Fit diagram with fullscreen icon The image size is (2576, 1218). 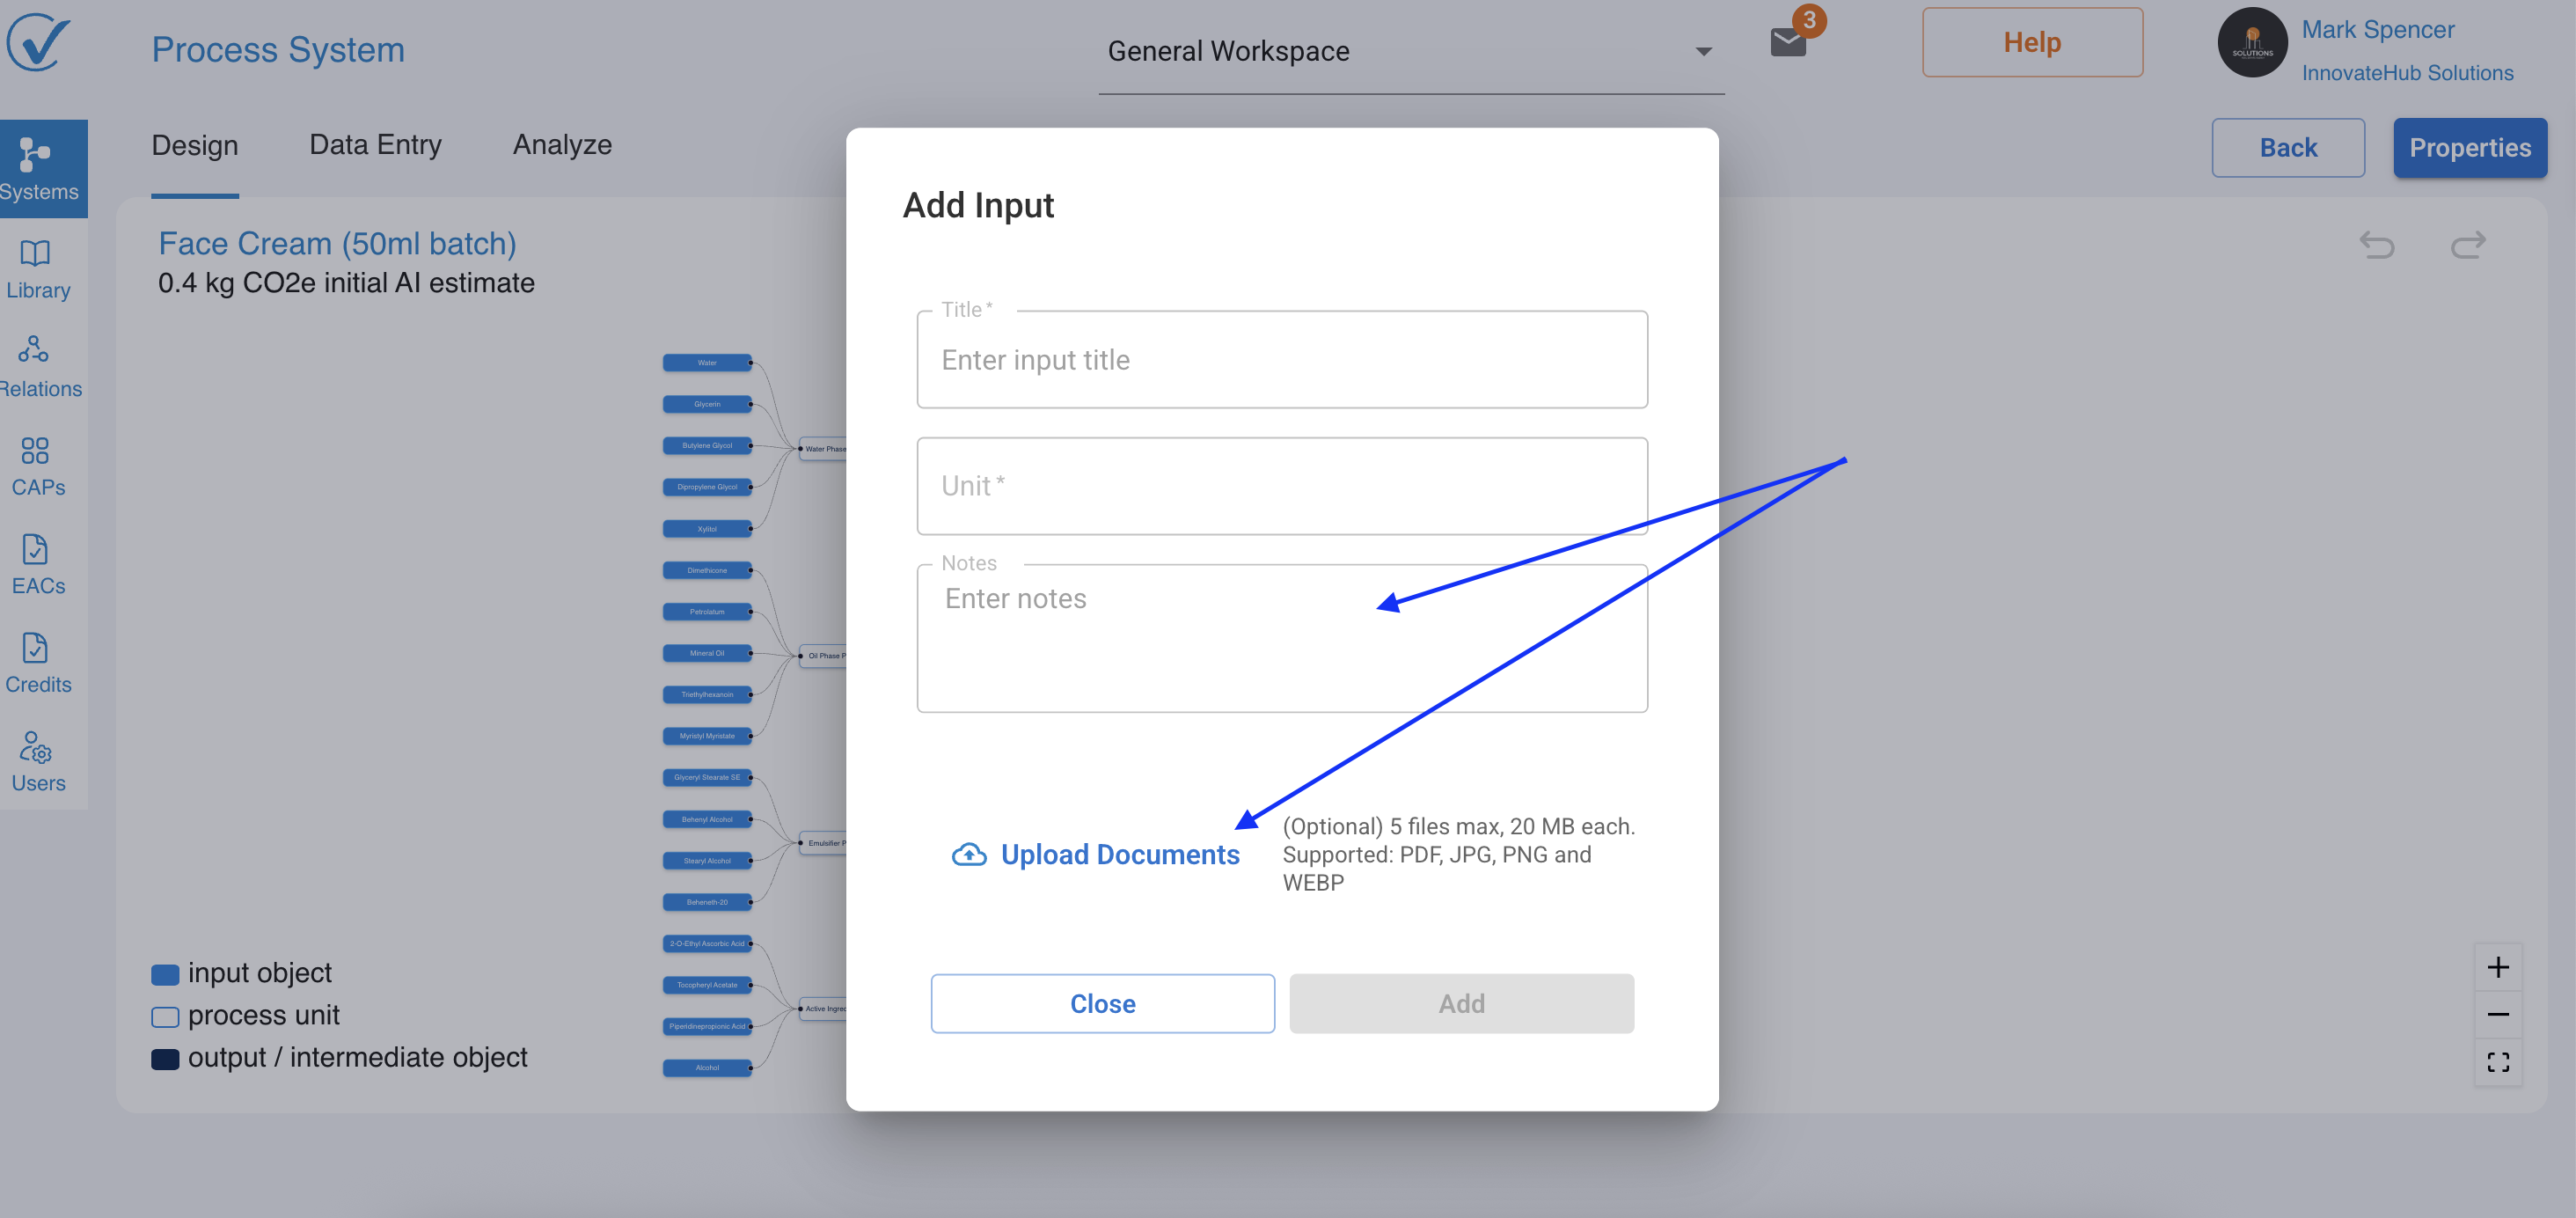(2497, 1062)
